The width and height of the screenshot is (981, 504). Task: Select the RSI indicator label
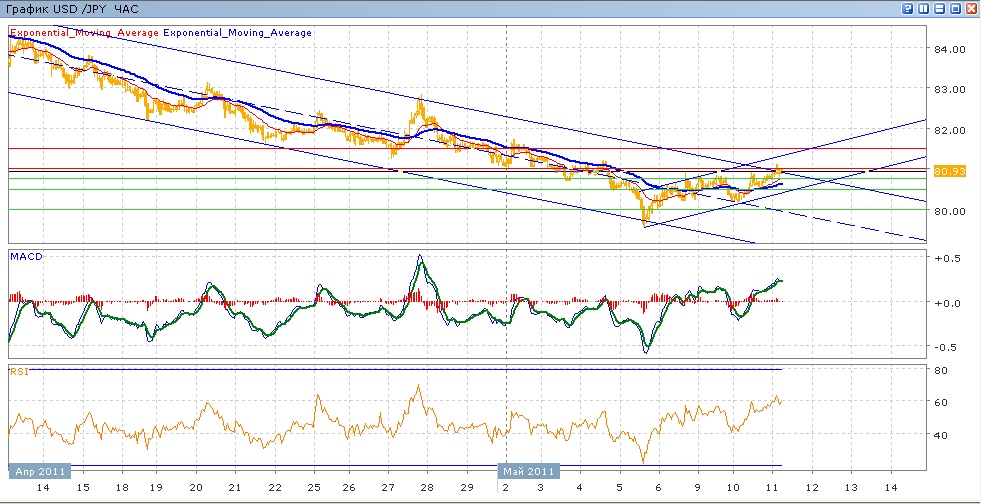point(19,371)
